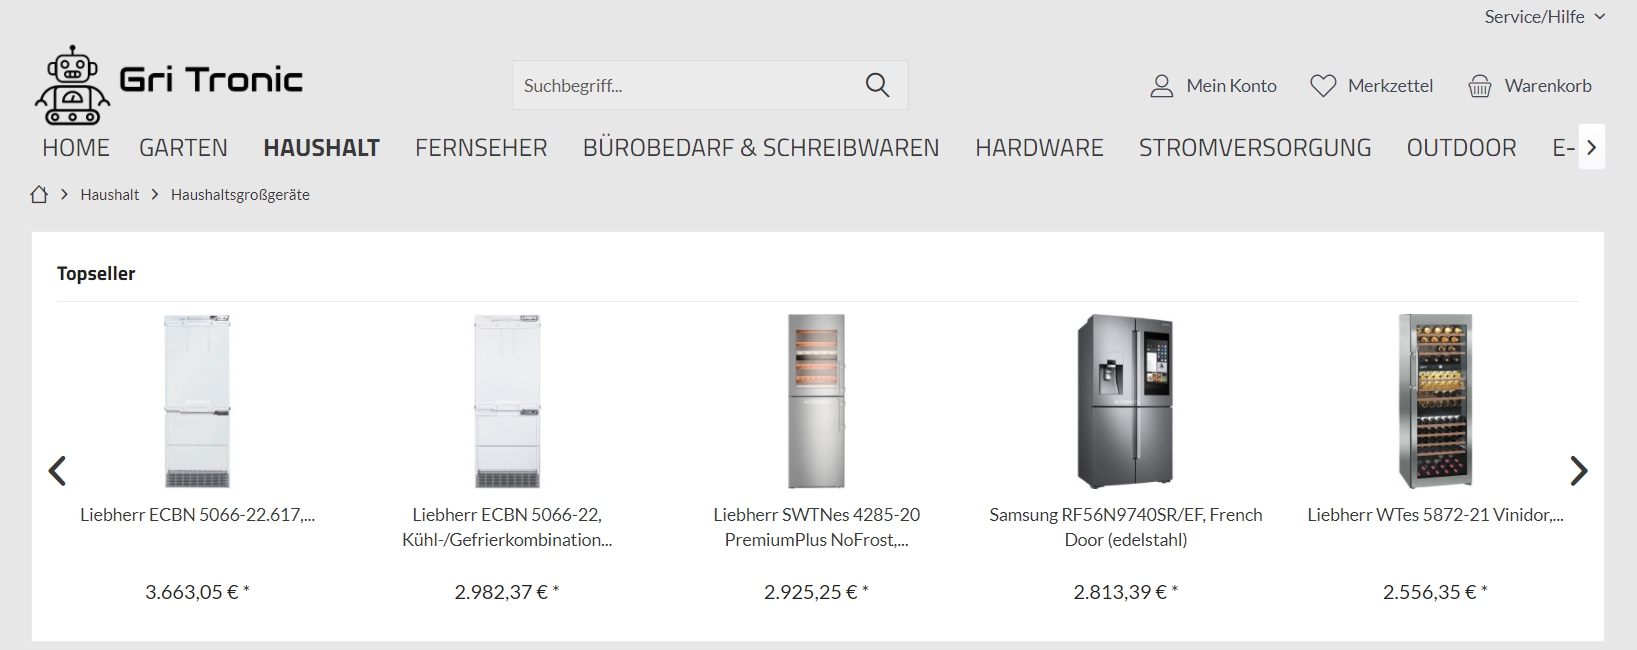Click the Gri Tronic robot logo

click(168, 85)
